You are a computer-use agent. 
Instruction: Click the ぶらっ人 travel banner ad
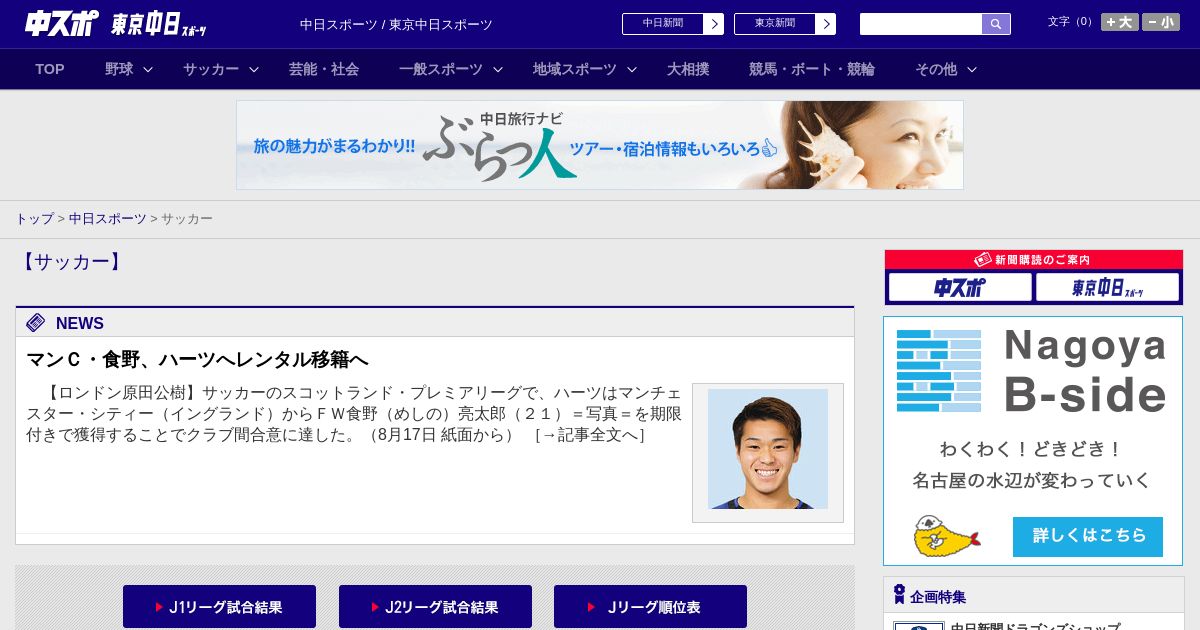[600, 145]
